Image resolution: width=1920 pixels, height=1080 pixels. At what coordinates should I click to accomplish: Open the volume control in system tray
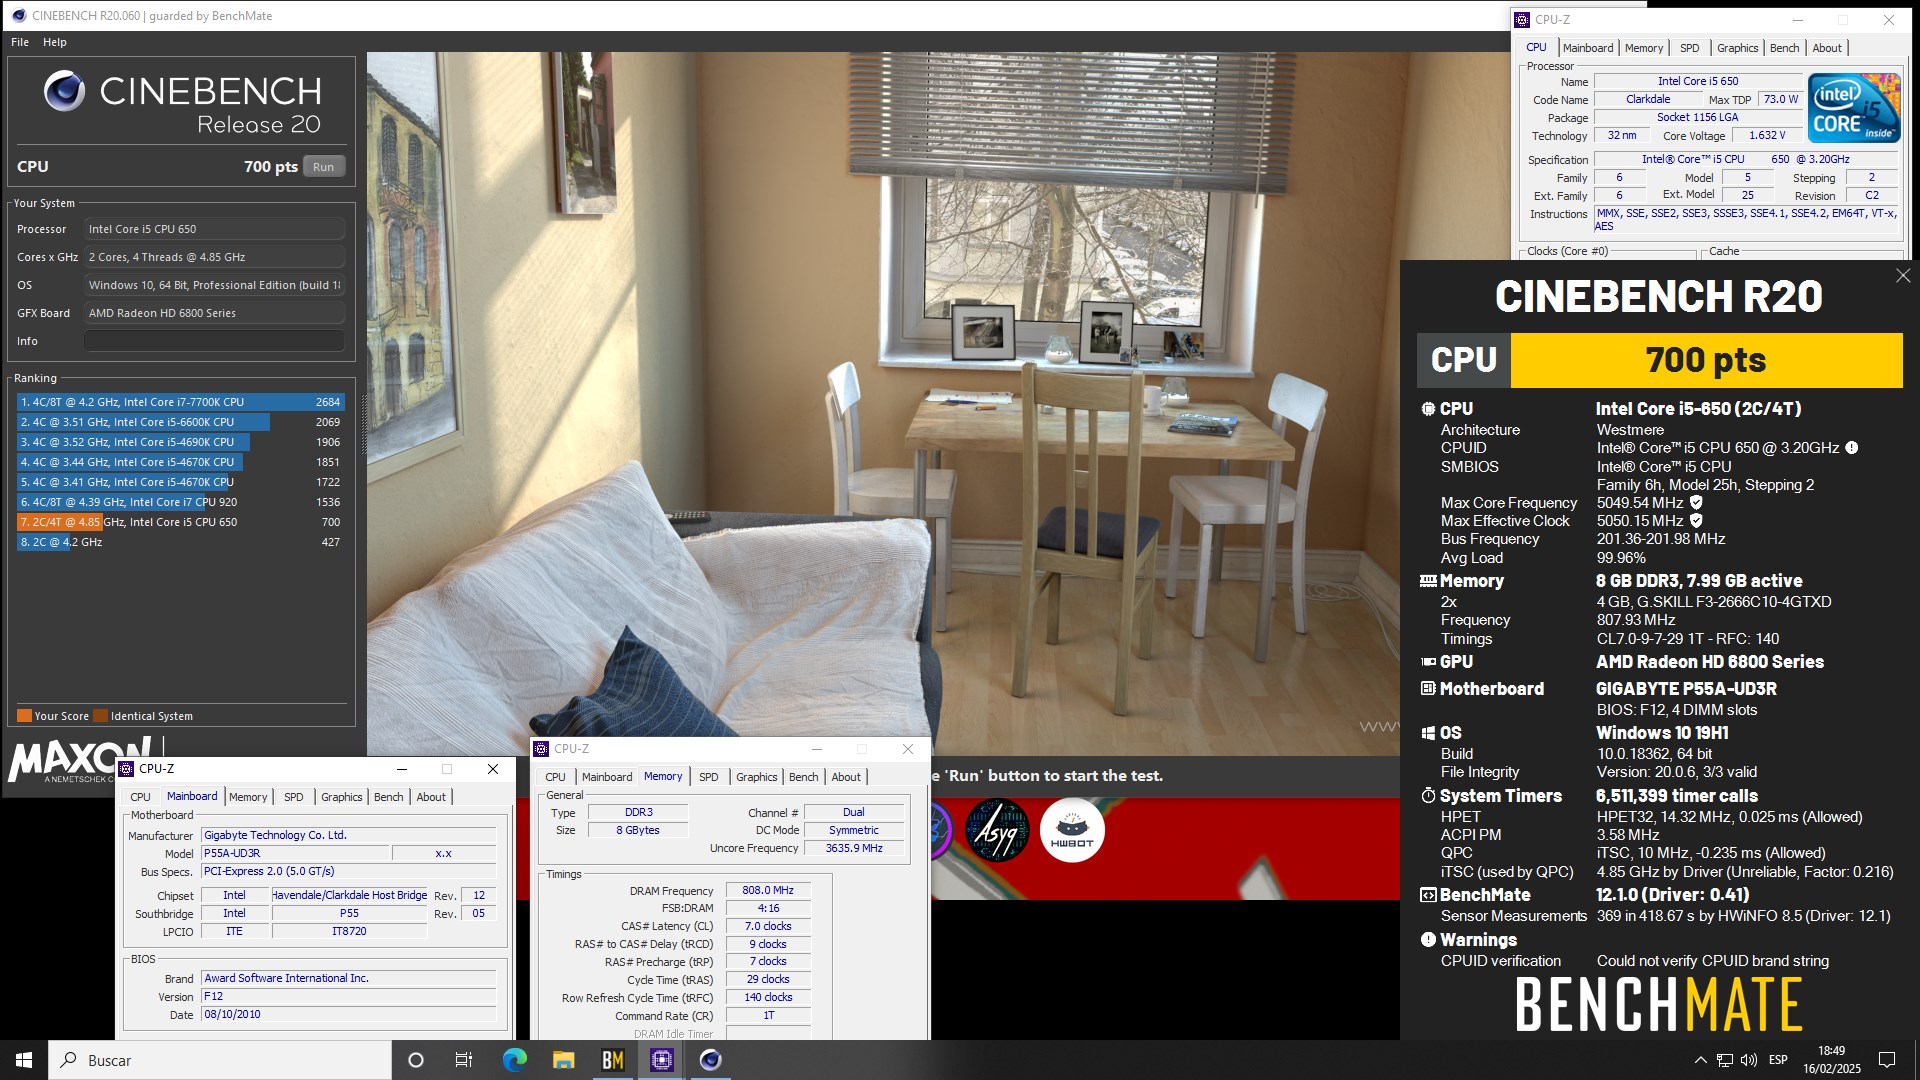pos(1749,1060)
